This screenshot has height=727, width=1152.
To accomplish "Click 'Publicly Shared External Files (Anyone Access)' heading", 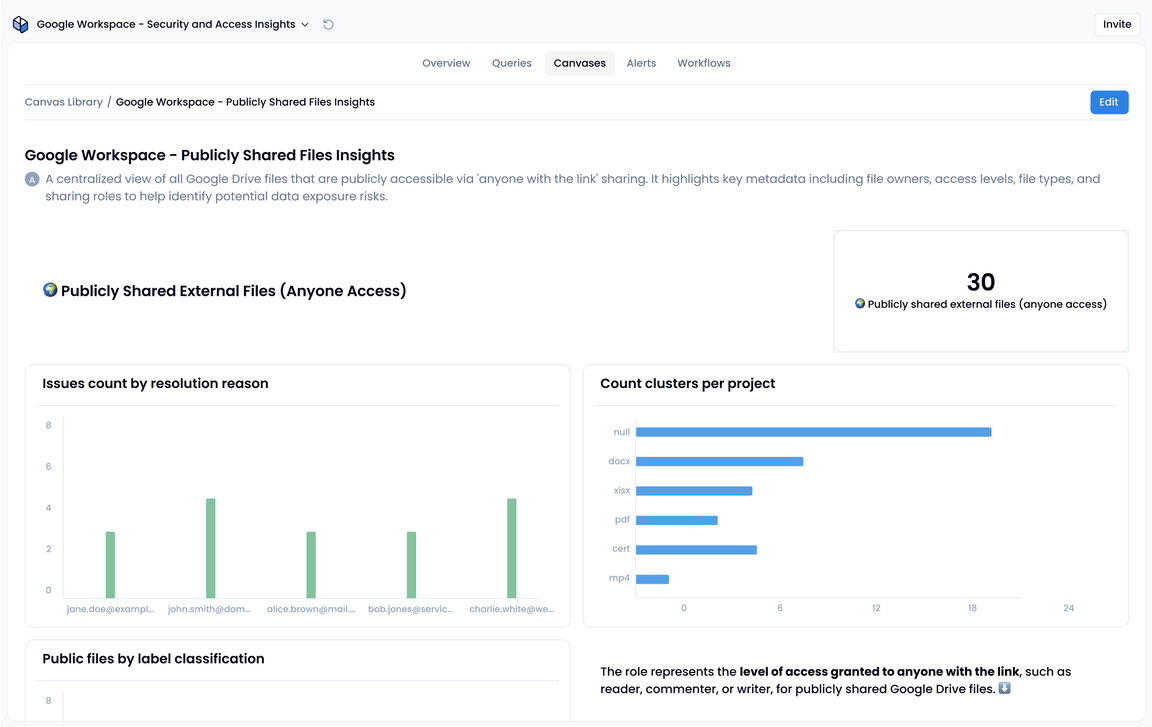I will click(233, 291).
